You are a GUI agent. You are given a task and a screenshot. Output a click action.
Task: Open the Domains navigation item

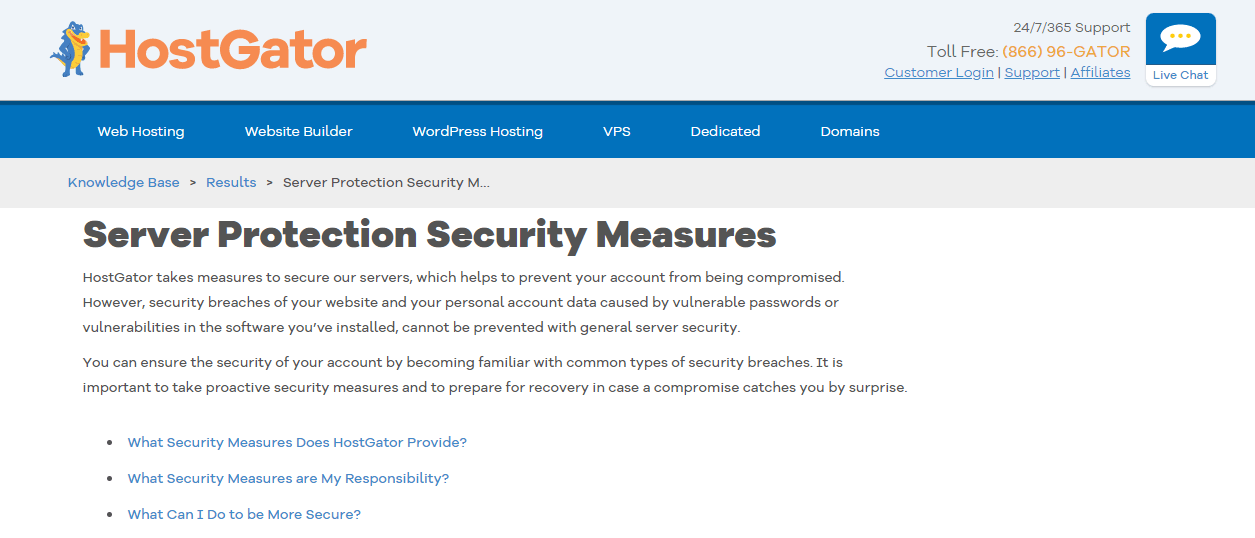tap(850, 131)
